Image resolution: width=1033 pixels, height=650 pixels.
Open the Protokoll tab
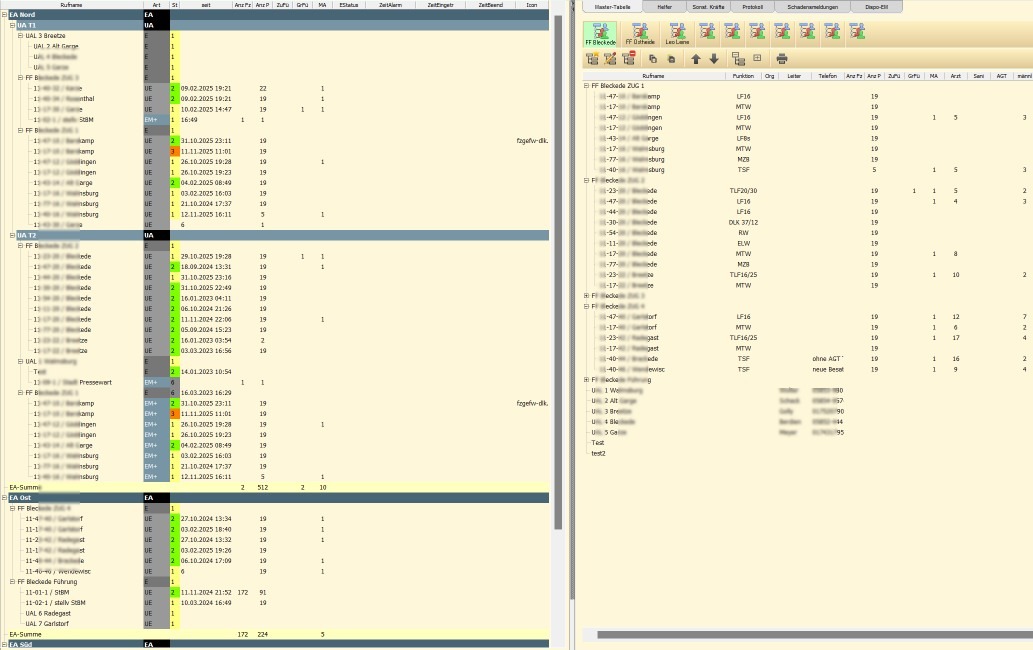[750, 6]
